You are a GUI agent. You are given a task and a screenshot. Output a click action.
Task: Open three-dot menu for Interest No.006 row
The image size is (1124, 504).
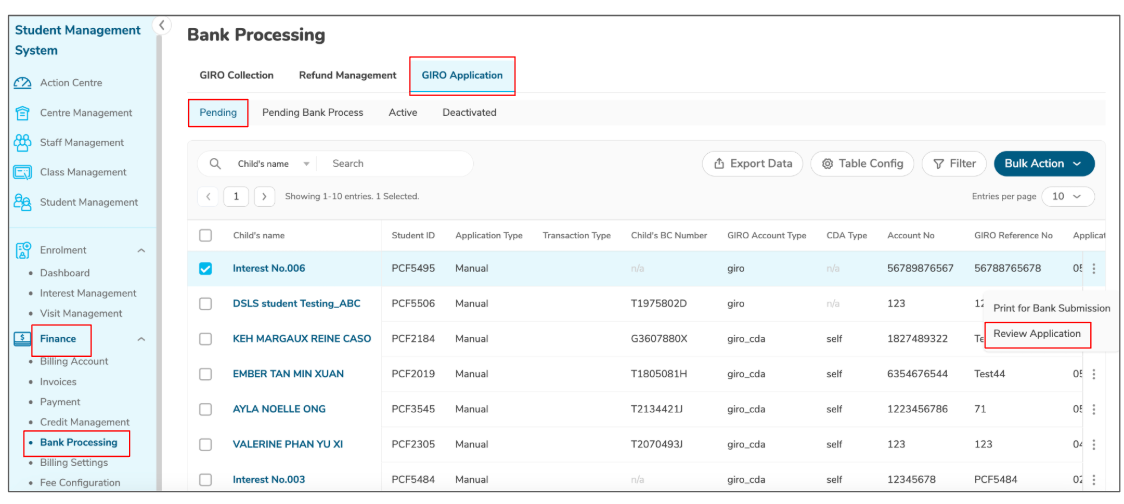pos(1093,269)
